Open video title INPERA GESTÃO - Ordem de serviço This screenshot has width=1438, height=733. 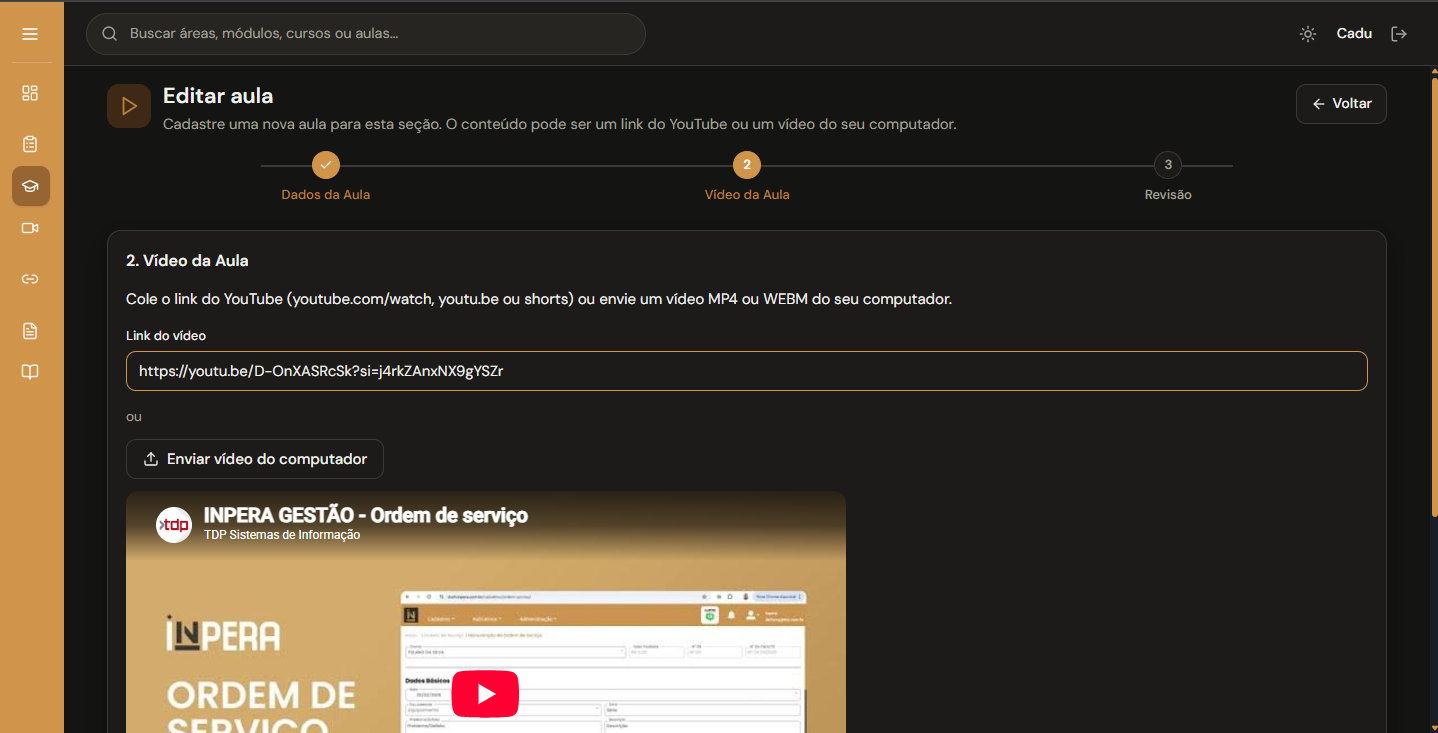pos(365,515)
